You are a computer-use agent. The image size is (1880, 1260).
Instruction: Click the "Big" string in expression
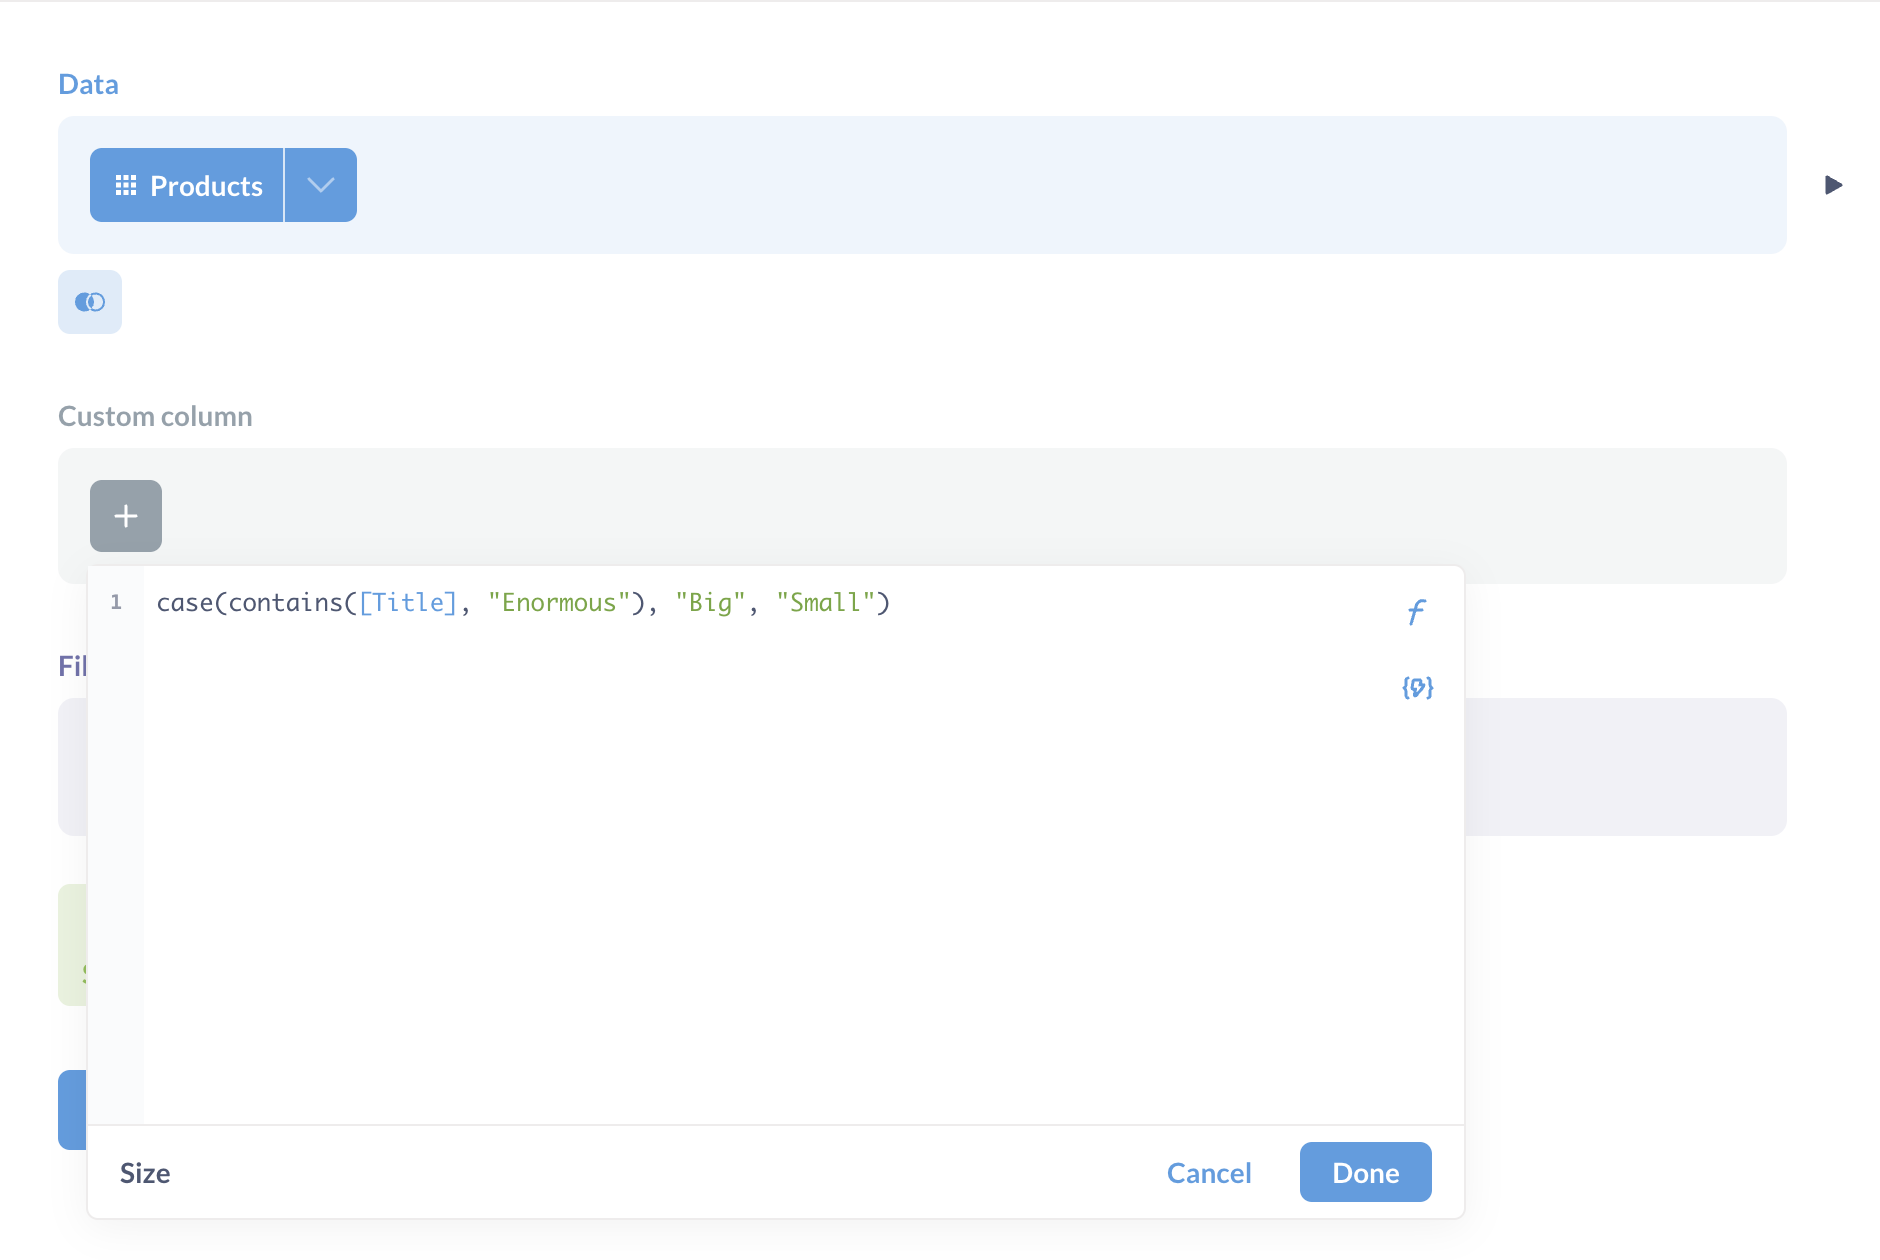pos(710,603)
